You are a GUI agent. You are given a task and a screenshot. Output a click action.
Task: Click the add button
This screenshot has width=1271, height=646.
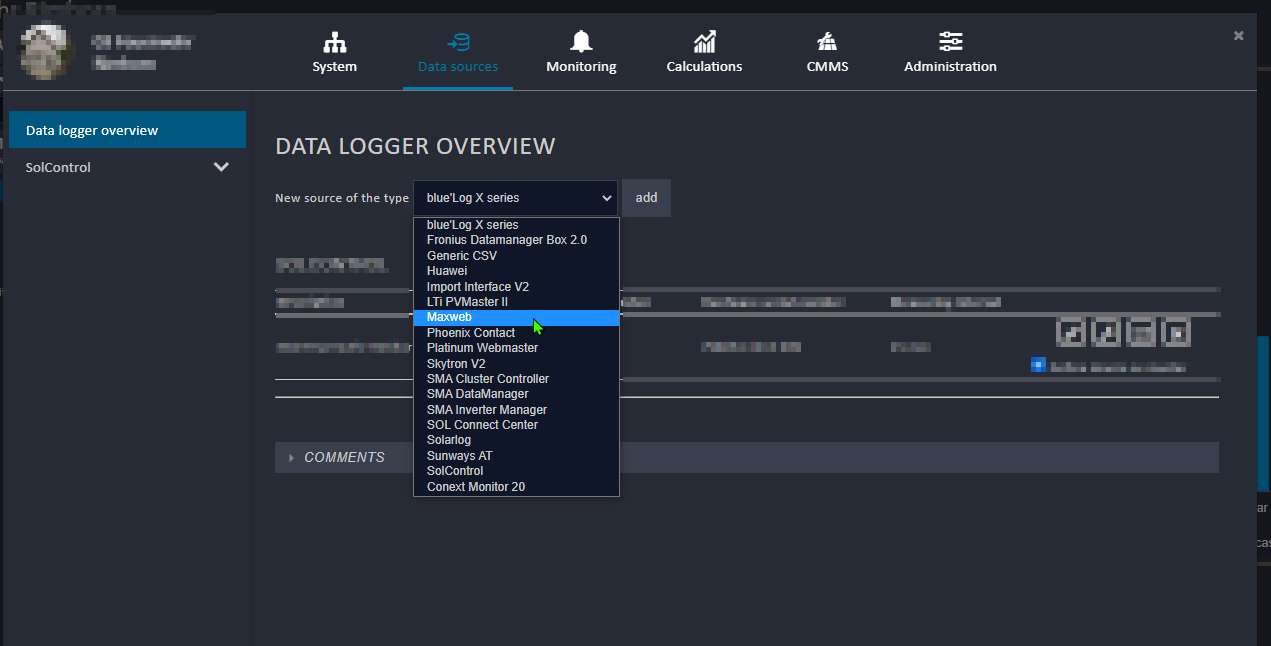coord(646,198)
